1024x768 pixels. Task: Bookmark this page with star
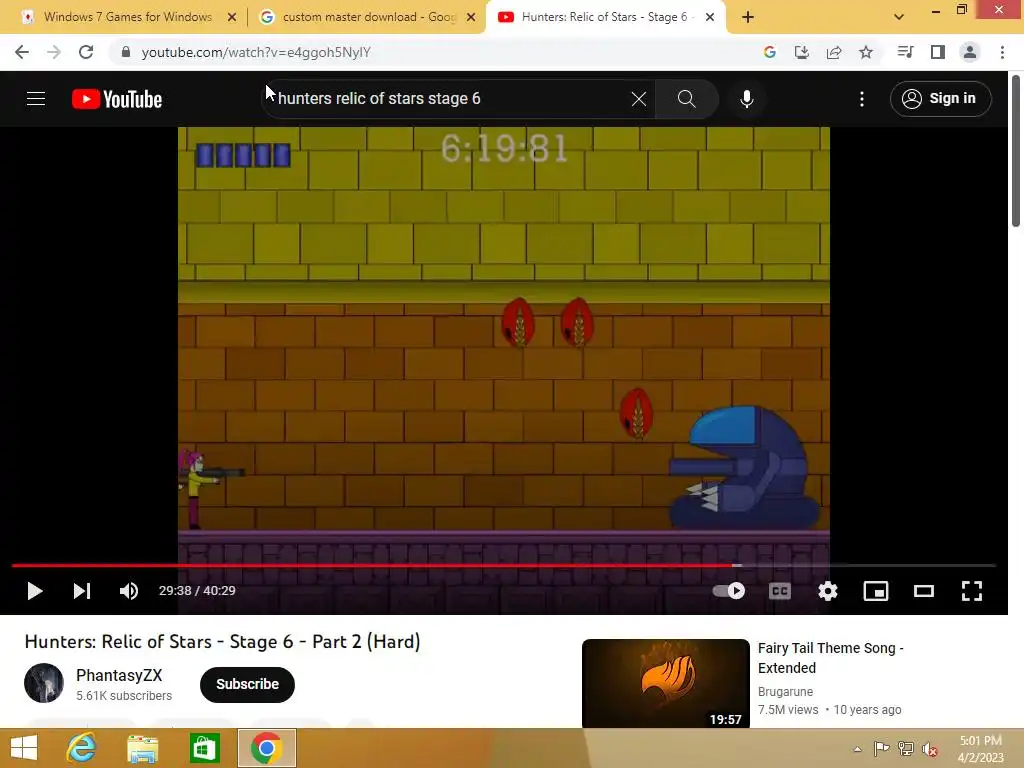pyautogui.click(x=866, y=52)
